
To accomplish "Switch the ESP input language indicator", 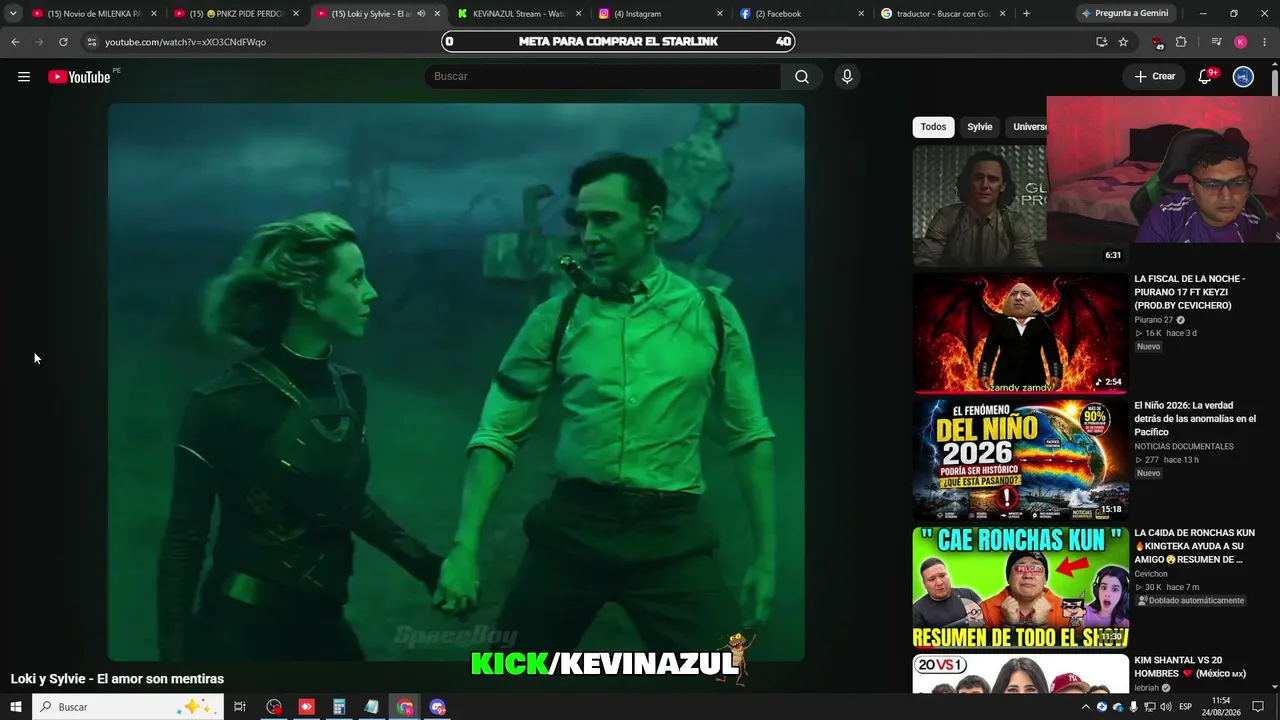I will [1186, 707].
